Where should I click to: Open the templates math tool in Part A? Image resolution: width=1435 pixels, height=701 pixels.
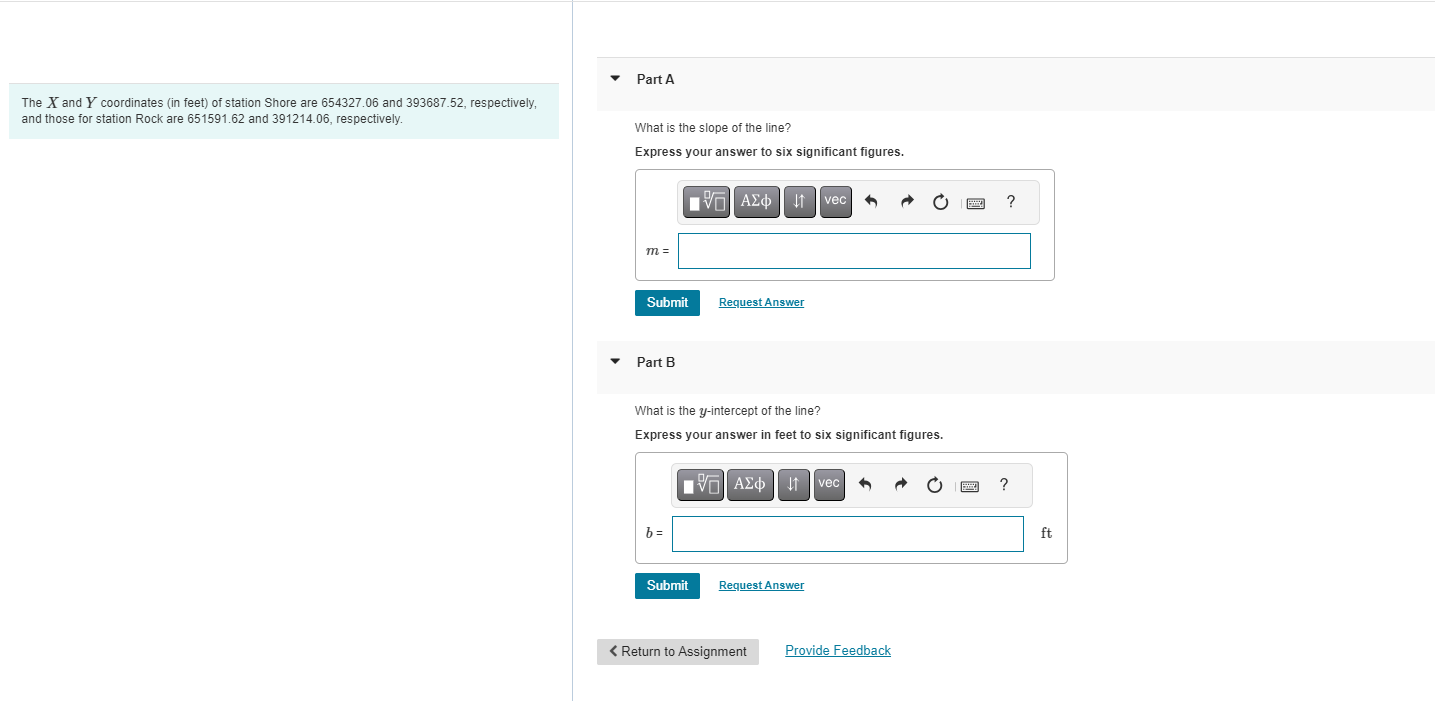[708, 201]
